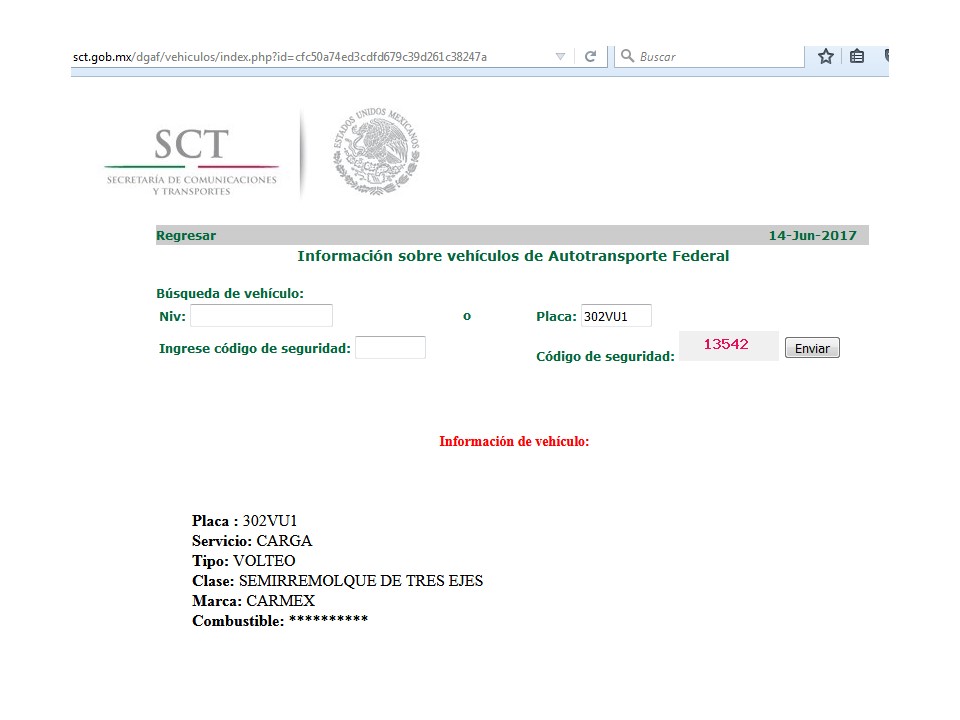Click the red Información de vehículo heading
The height and width of the screenshot is (720, 960).
coord(514,441)
